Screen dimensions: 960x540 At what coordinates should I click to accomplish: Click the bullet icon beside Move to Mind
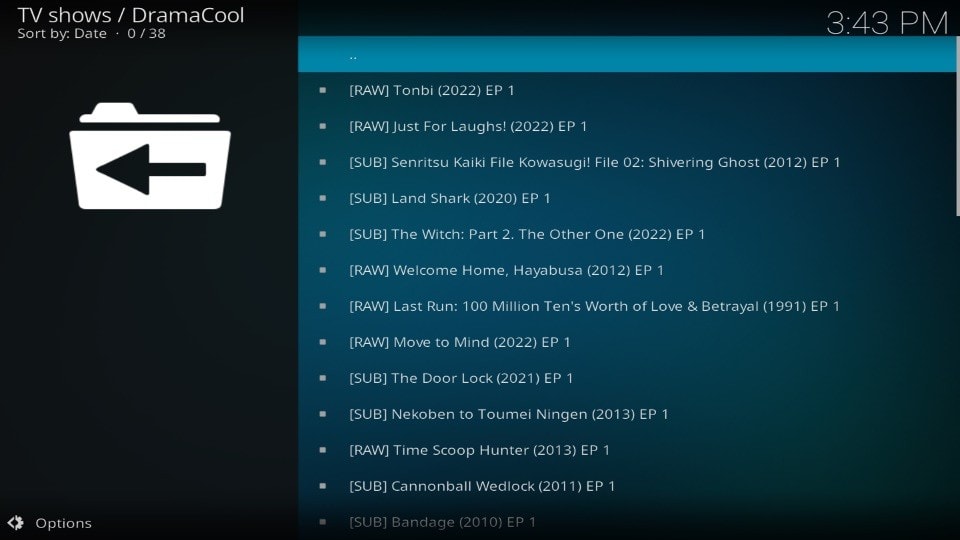tap(323, 342)
